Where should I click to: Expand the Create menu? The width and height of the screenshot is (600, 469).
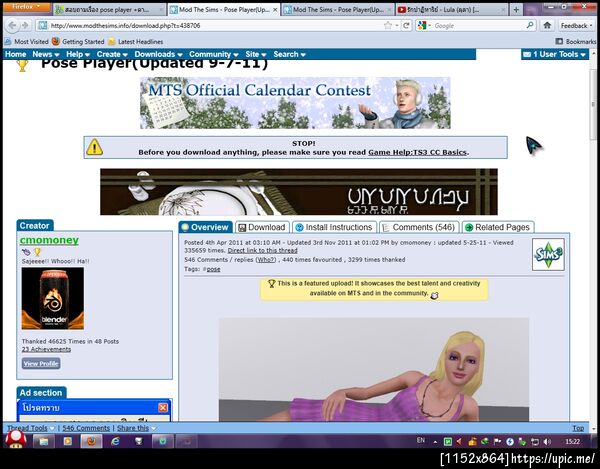pos(112,54)
